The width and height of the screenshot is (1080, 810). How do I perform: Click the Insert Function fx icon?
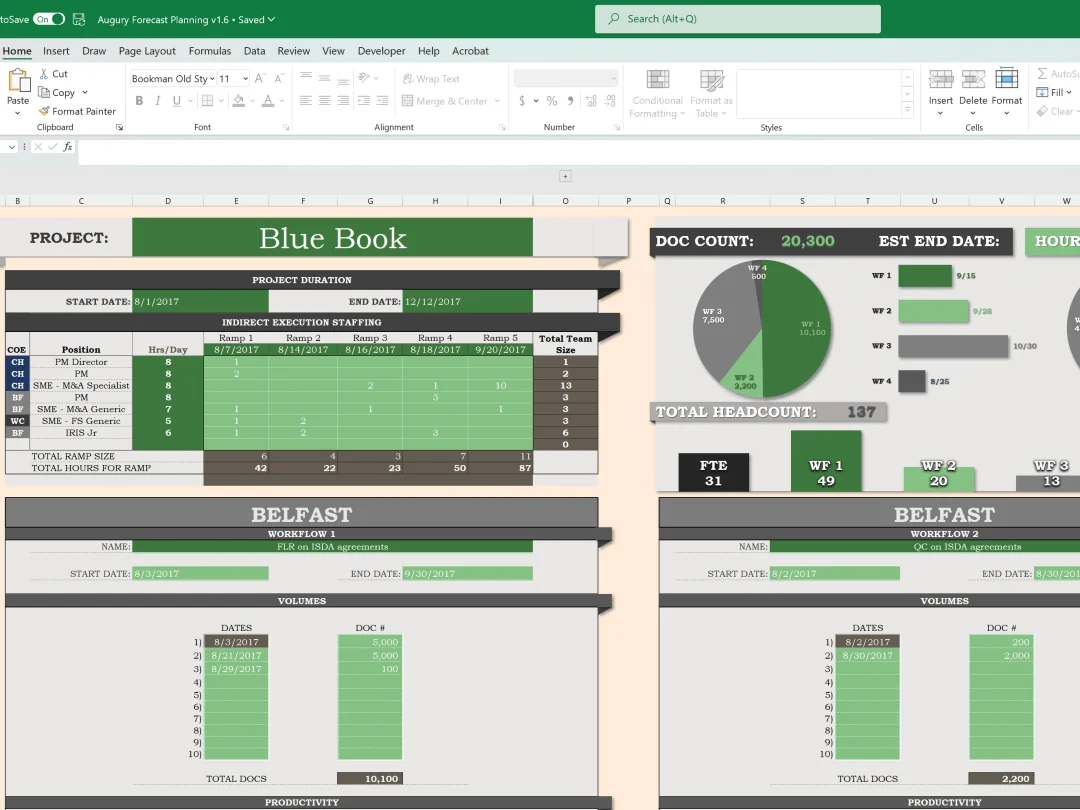(68, 146)
